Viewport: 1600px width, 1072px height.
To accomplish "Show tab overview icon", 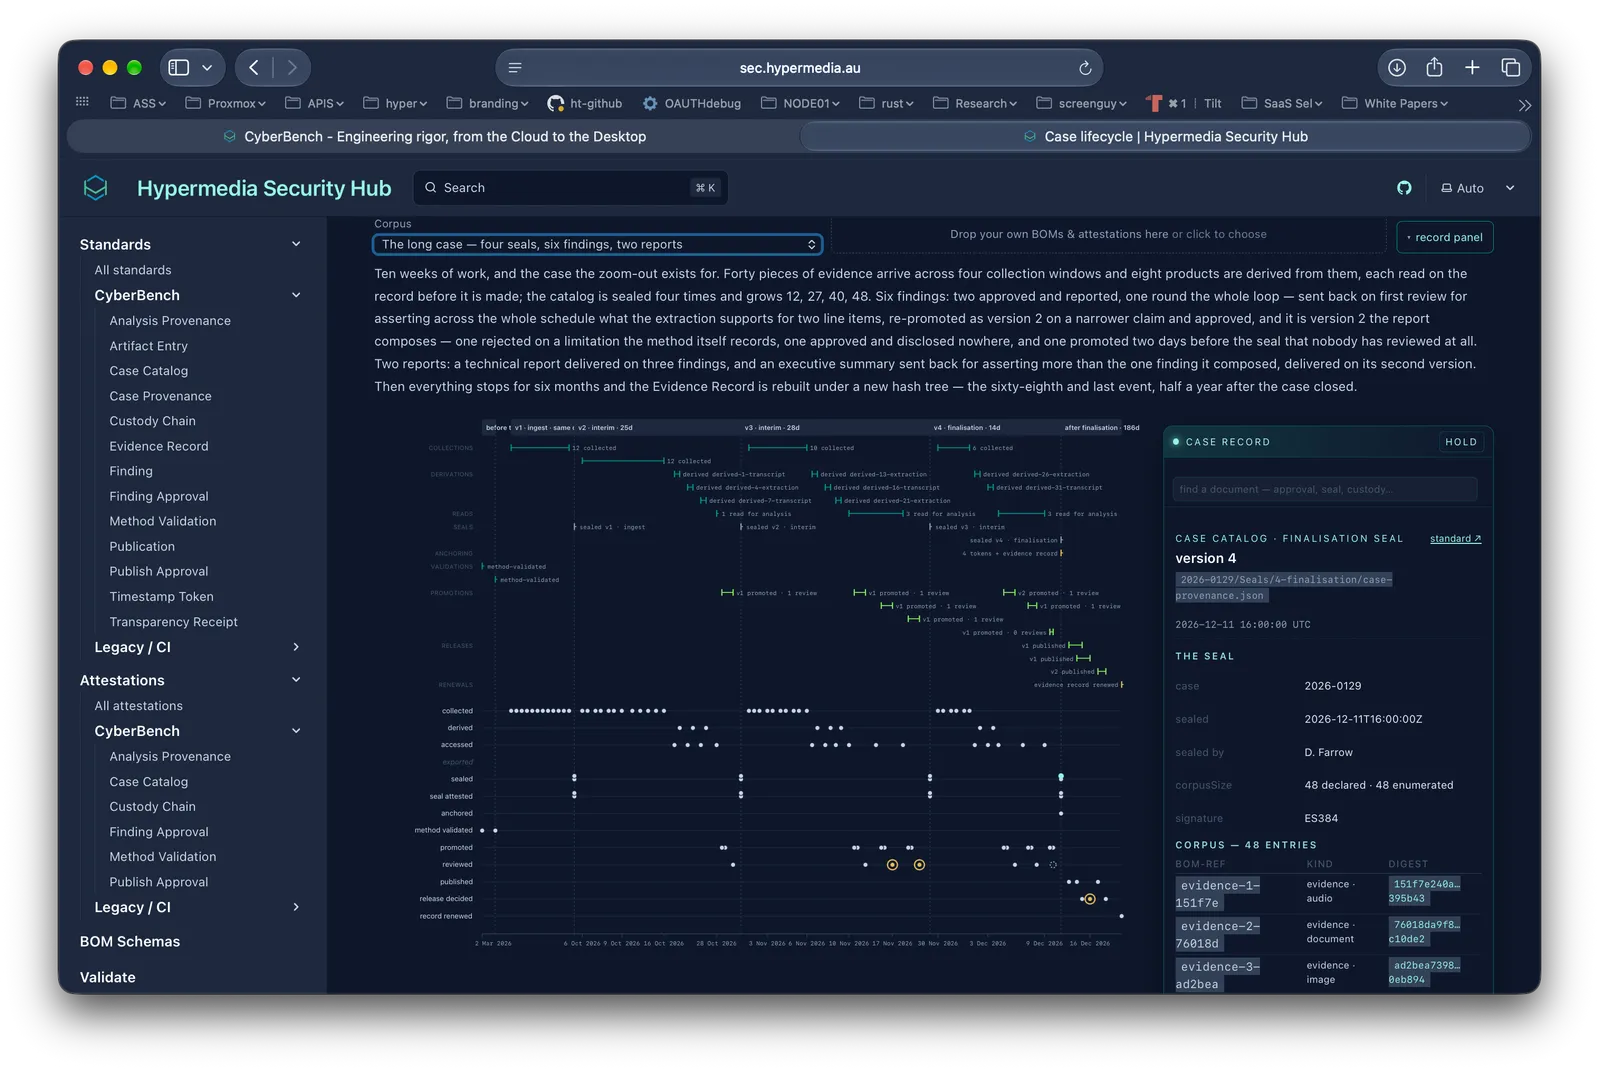I will [1510, 67].
